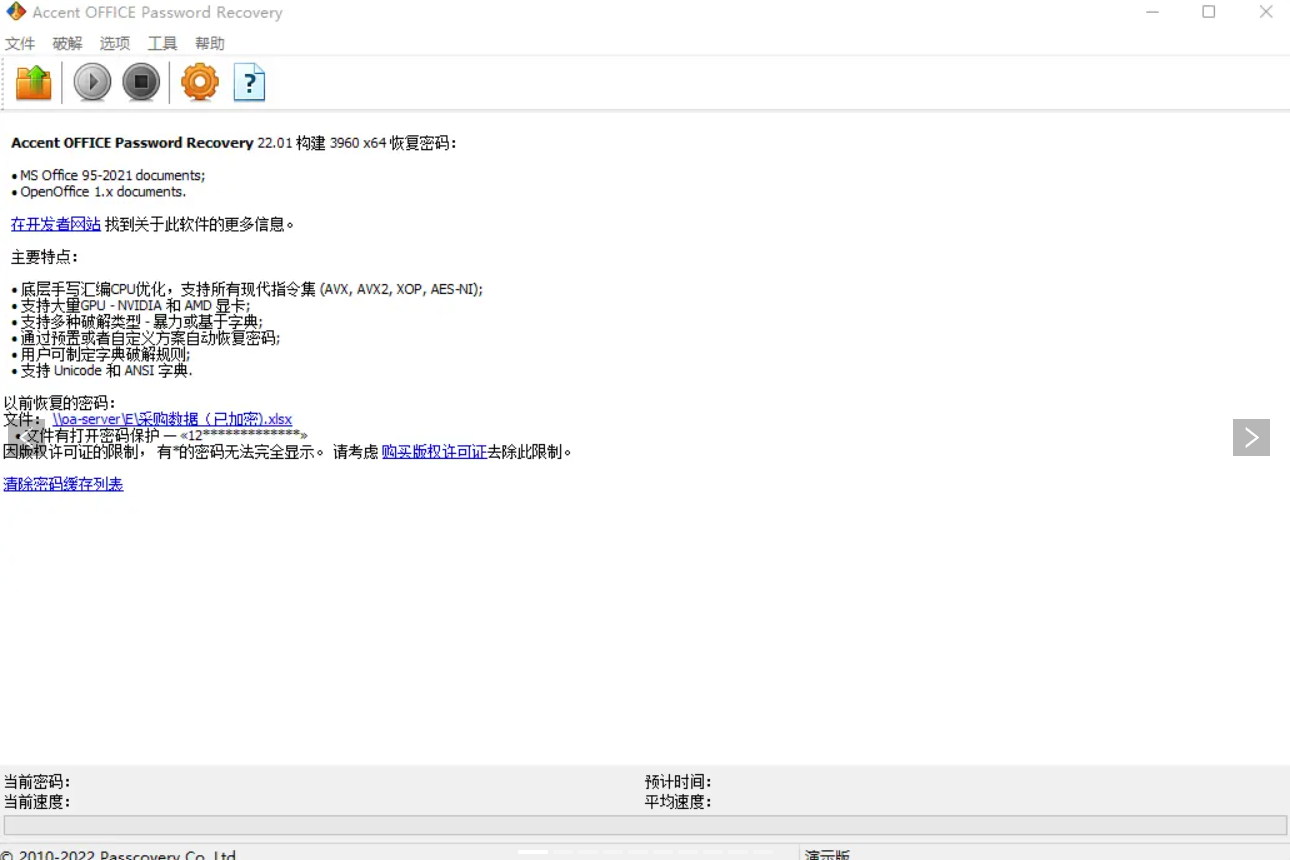The image size is (1290, 860).
Task: Click the app logo in title bar
Action: point(16,12)
